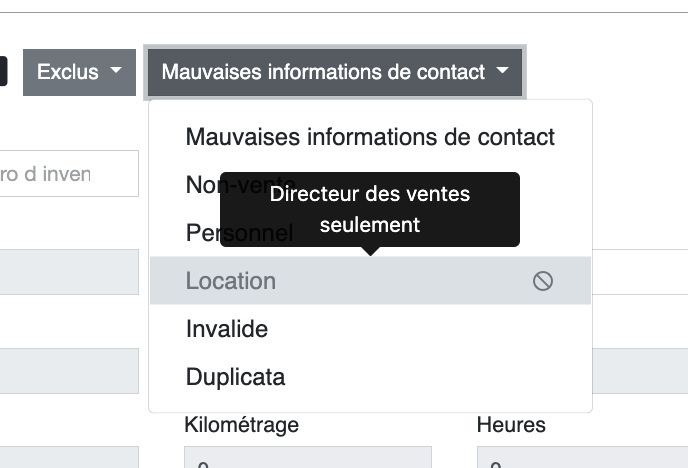The image size is (688, 468).
Task: Collapse the Mauvaises informations de contact dropdown
Action: (335, 72)
